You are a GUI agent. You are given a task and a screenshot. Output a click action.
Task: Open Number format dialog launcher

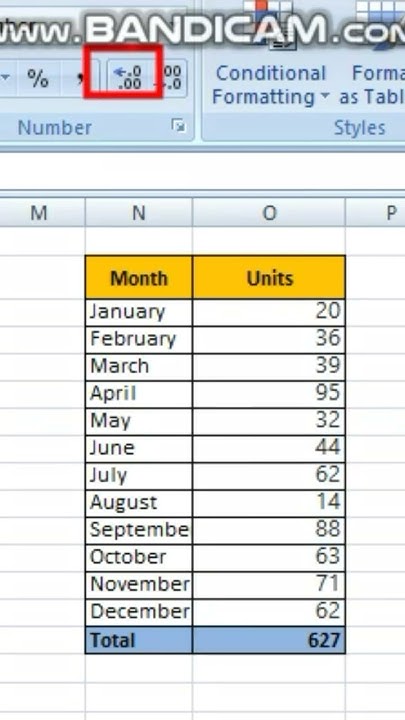(178, 126)
